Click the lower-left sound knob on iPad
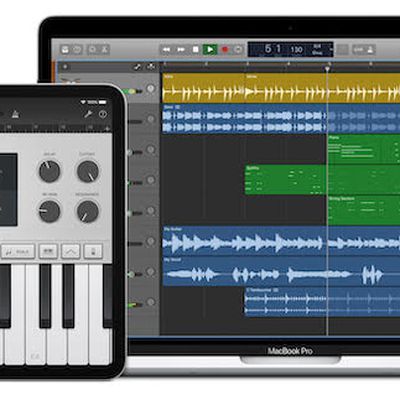The image size is (400, 400). pyautogui.click(x=49, y=211)
